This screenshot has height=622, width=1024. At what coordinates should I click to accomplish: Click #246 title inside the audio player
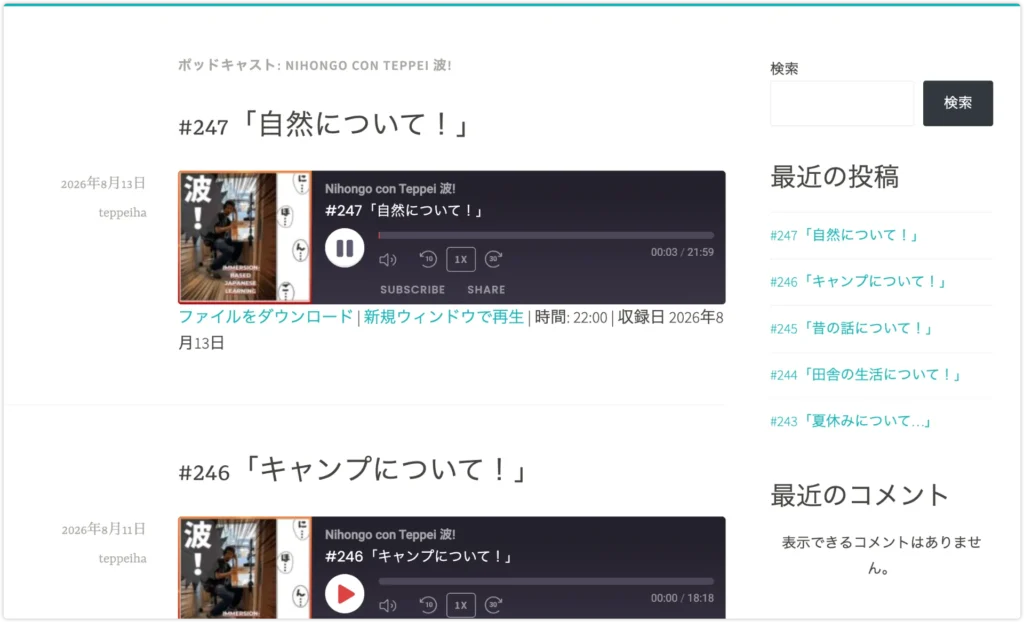[x=419, y=556]
